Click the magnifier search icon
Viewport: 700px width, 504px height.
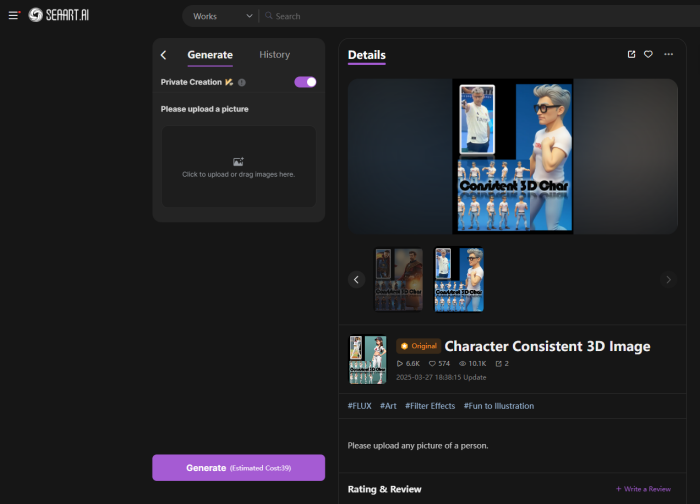click(268, 16)
